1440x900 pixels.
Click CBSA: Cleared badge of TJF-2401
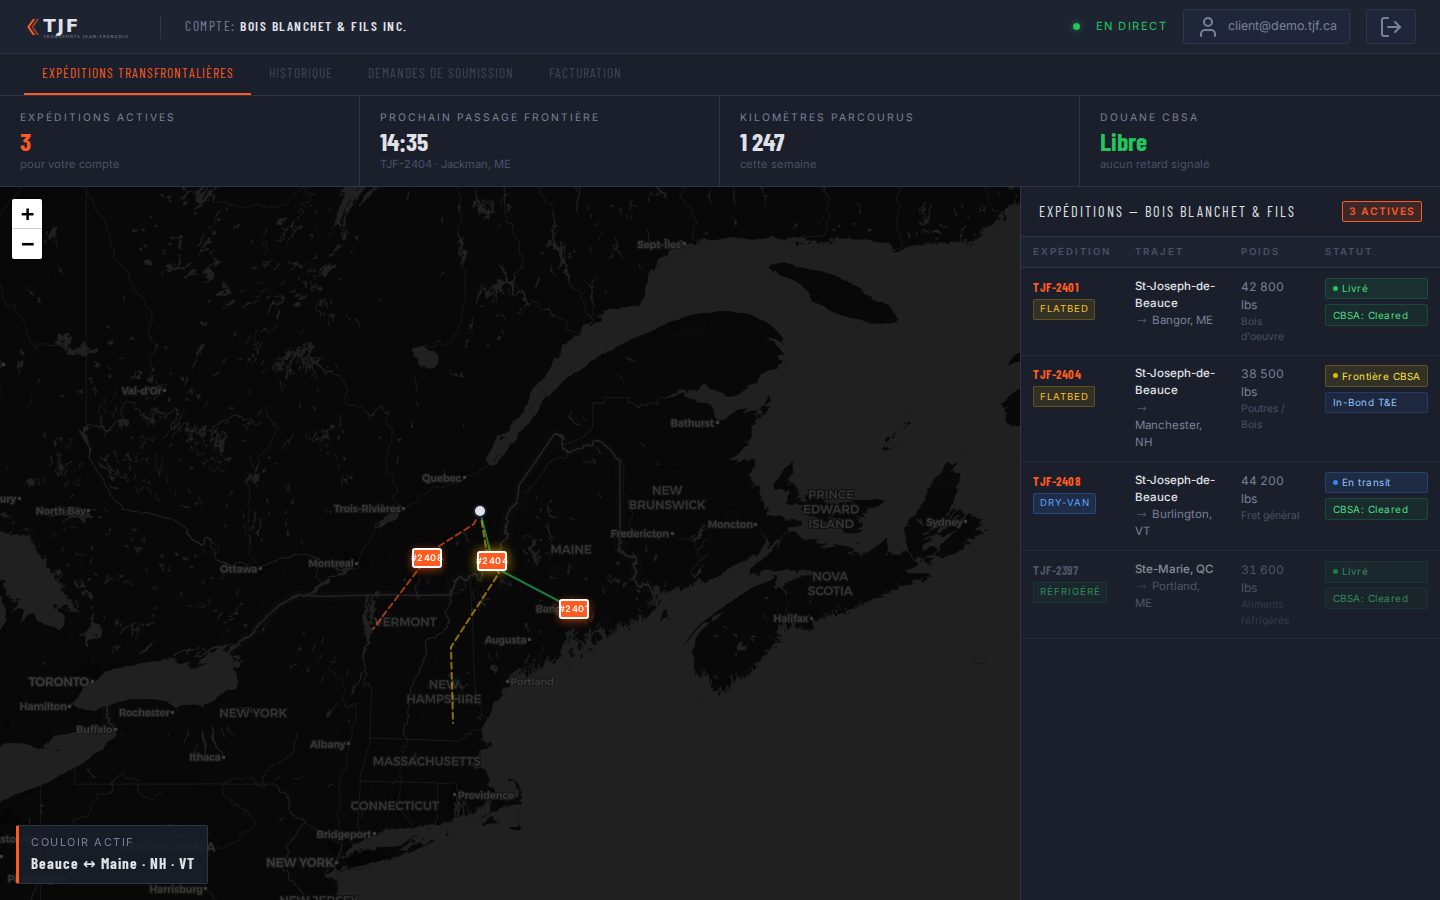pyautogui.click(x=1376, y=316)
